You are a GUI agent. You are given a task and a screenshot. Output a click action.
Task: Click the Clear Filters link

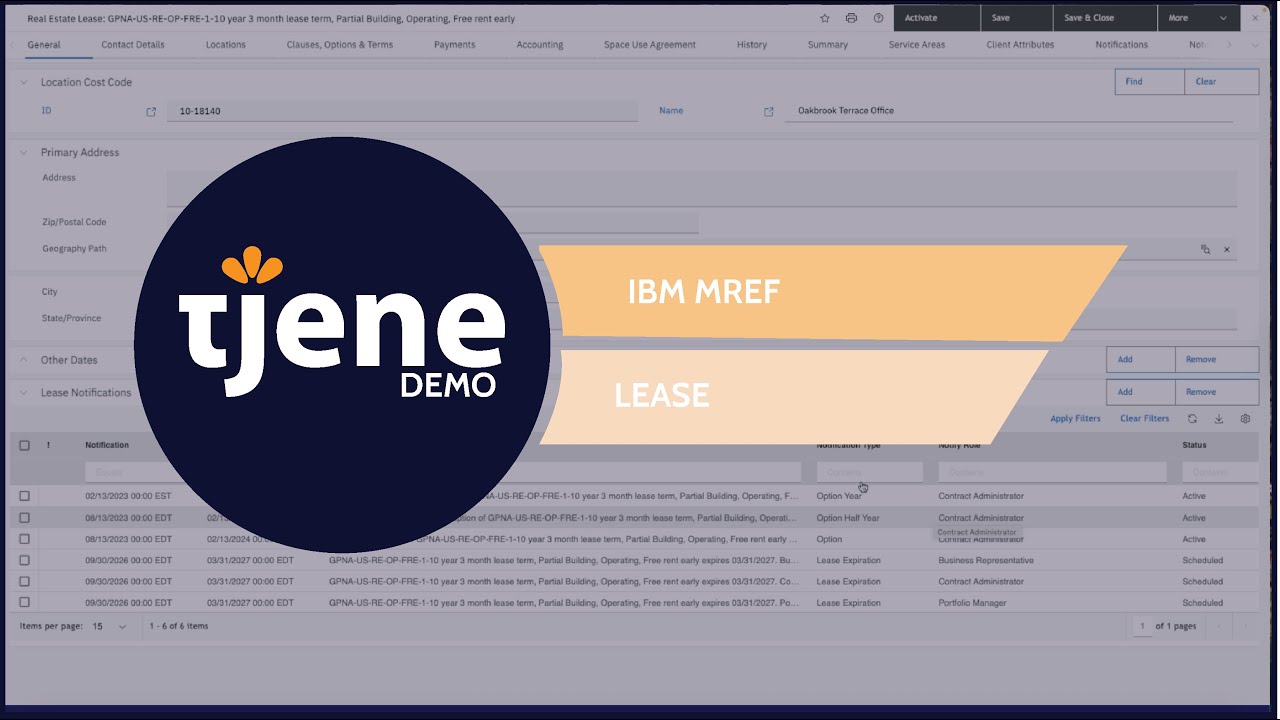(1144, 419)
